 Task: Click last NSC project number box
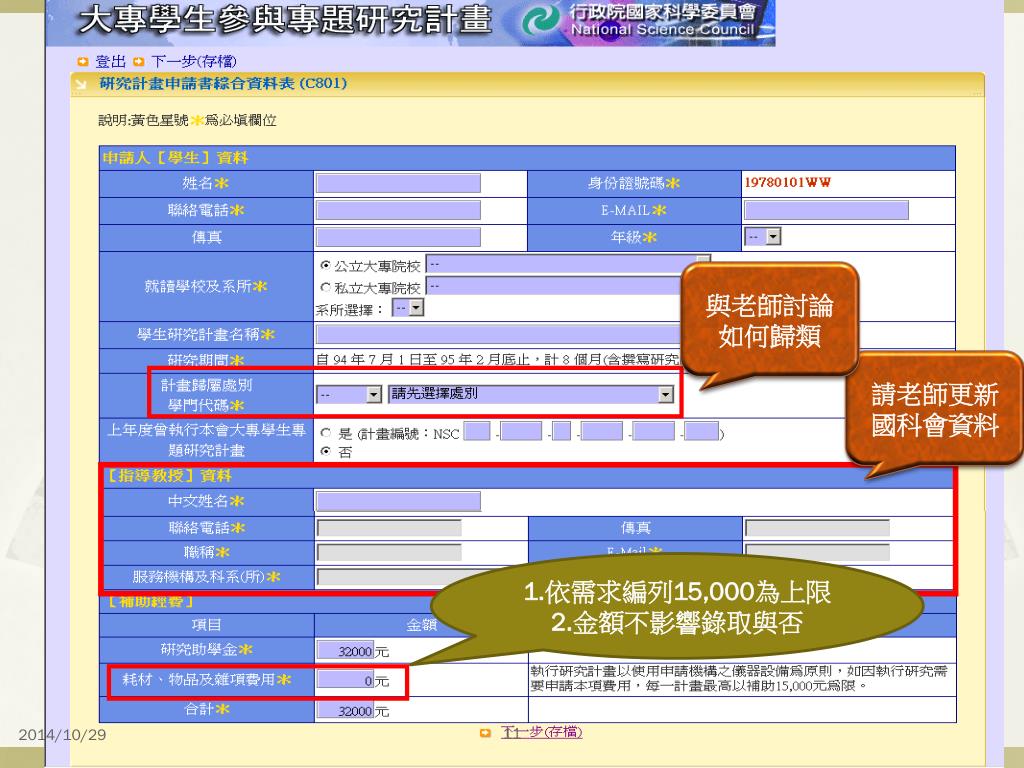702,431
